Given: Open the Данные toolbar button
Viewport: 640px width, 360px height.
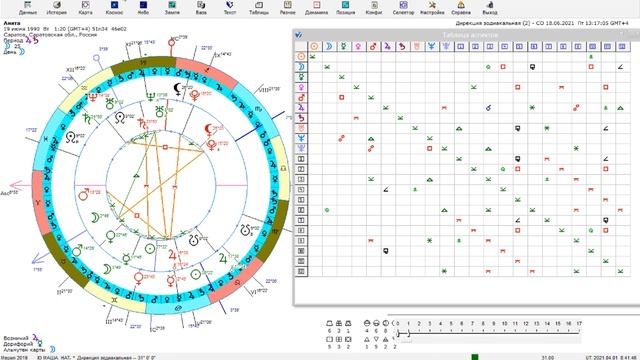Looking at the screenshot, I should (x=28, y=7).
